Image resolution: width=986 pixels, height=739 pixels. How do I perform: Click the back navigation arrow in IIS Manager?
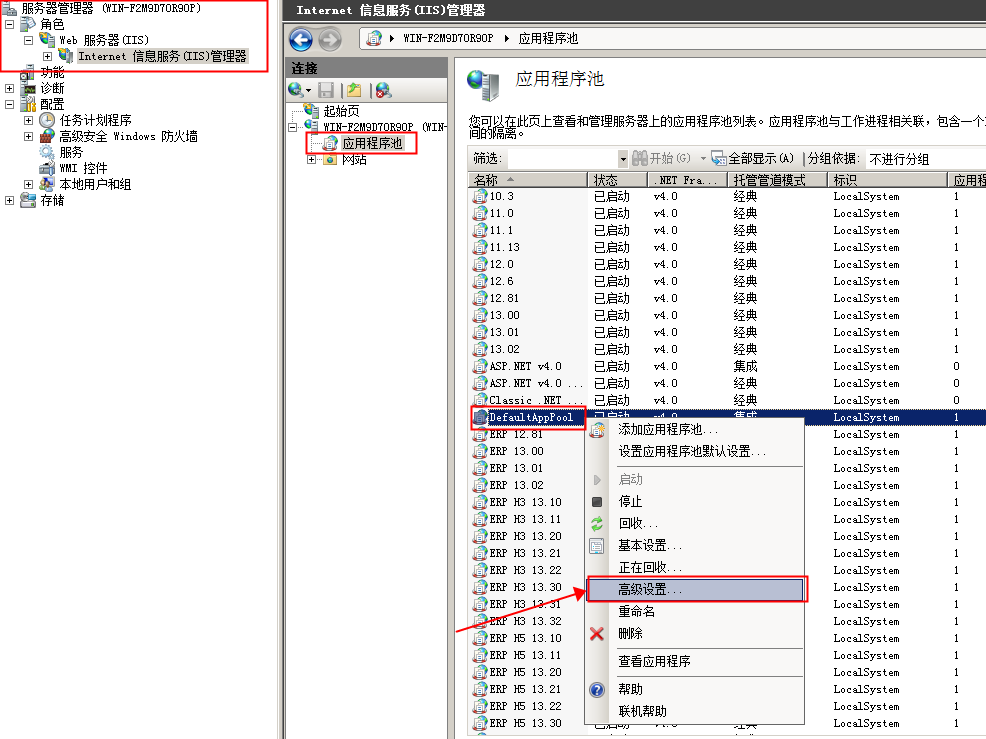[x=301, y=39]
